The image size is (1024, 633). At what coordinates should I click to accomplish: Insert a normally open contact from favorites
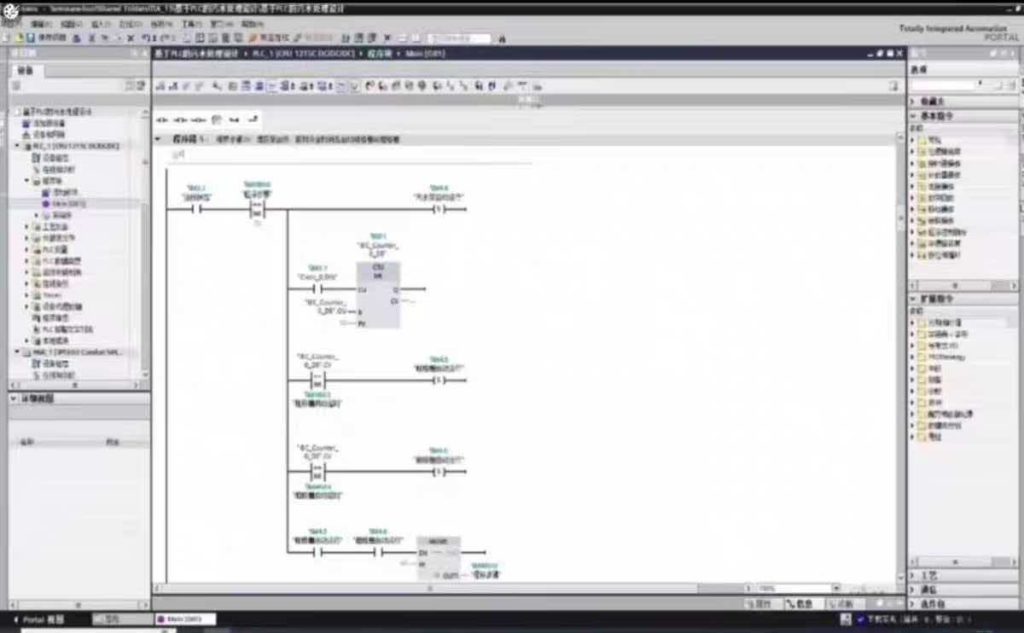(x=162, y=120)
